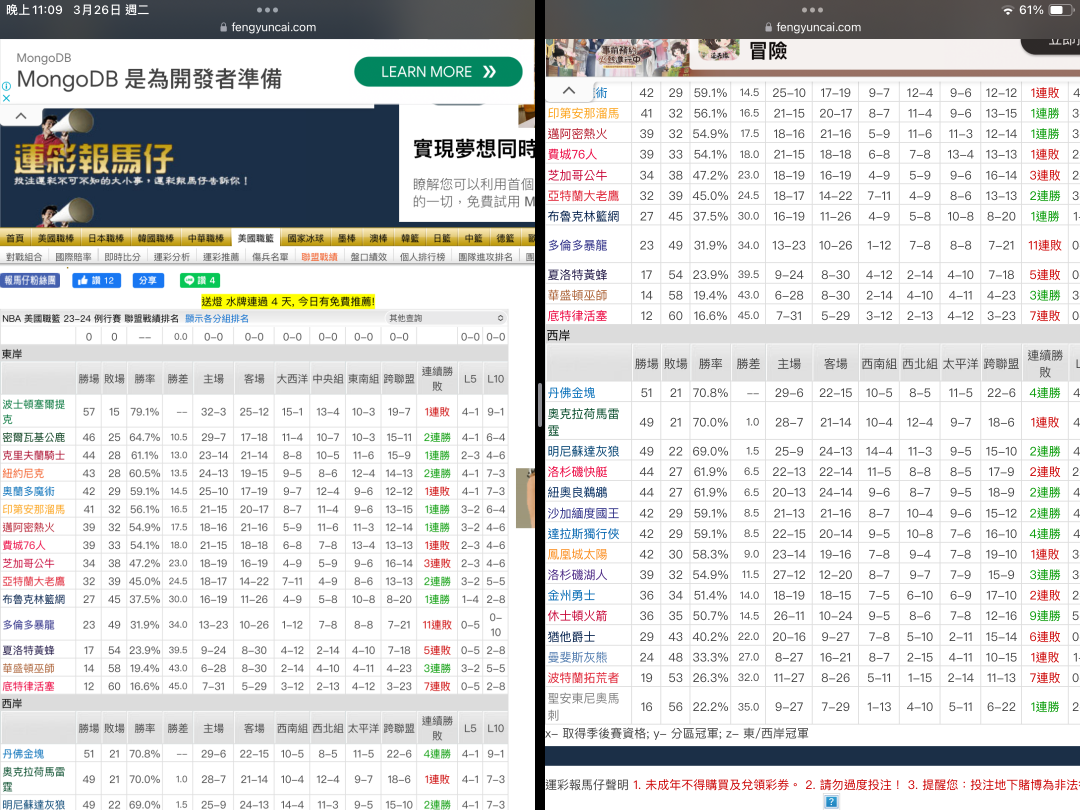Screen dimensions: 1080x810
Task: Click the 顯示各分組排名 link
Action: click(x=217, y=318)
